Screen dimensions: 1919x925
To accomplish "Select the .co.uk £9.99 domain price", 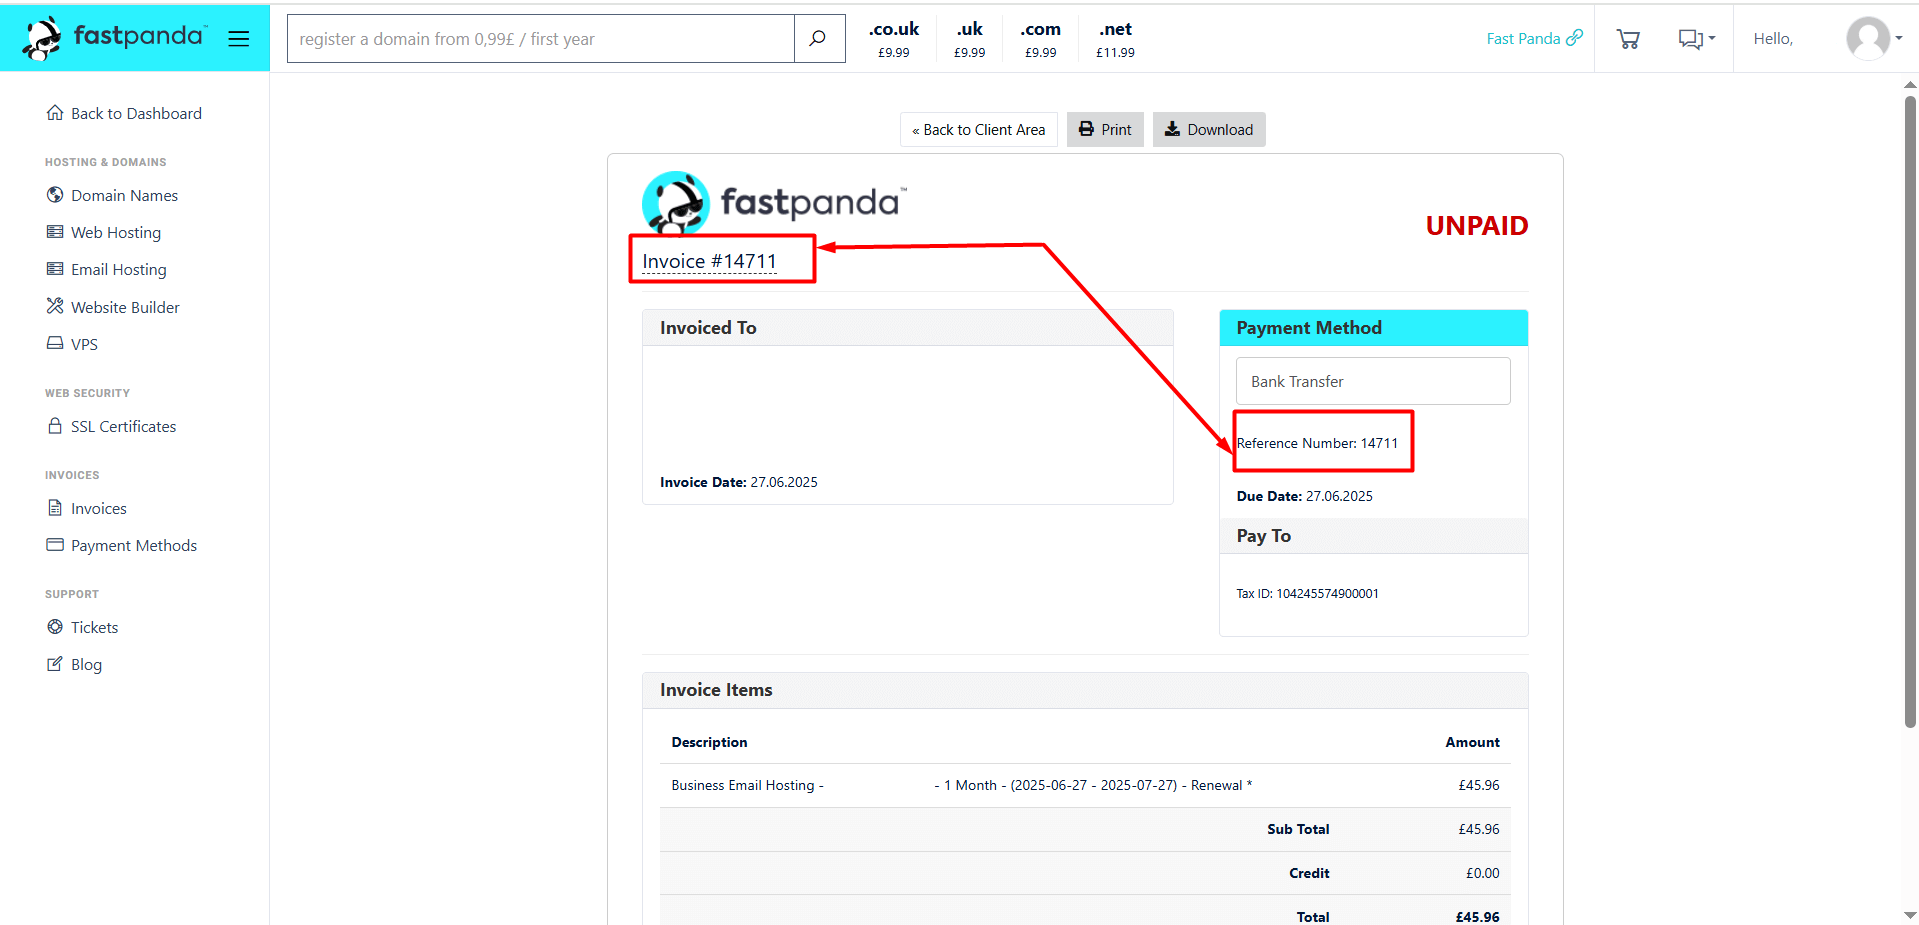I will point(893,39).
